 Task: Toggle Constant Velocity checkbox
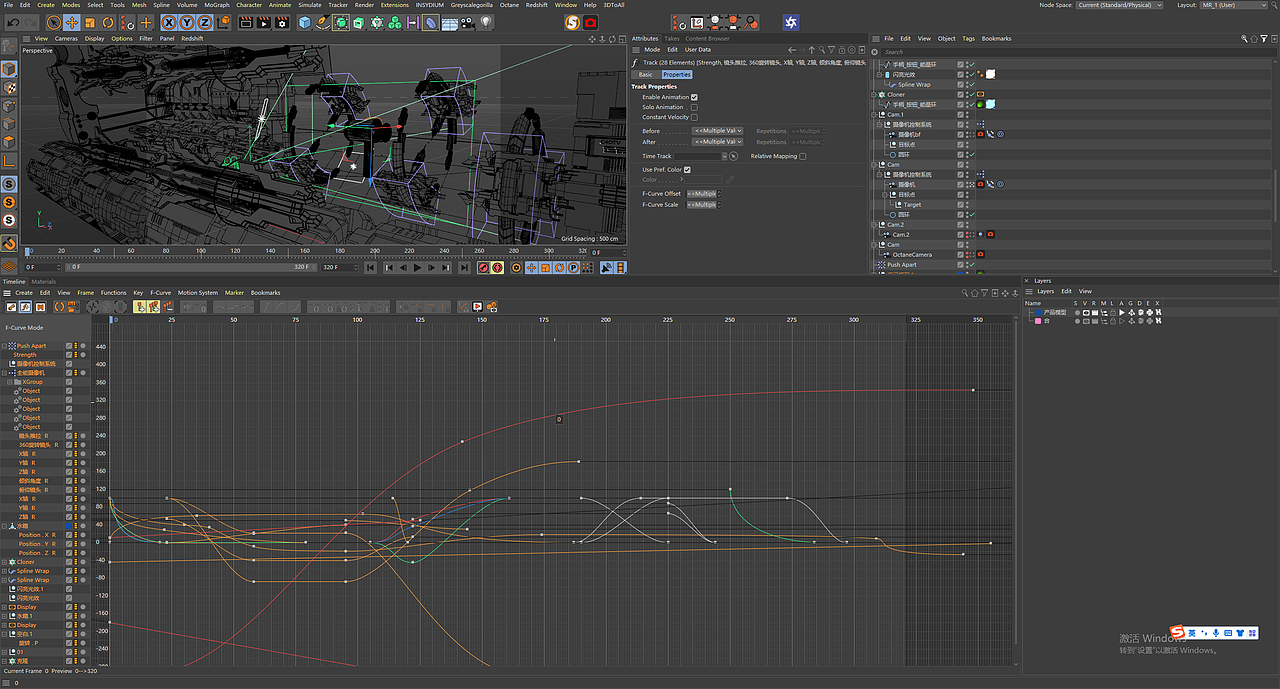pyautogui.click(x=694, y=117)
